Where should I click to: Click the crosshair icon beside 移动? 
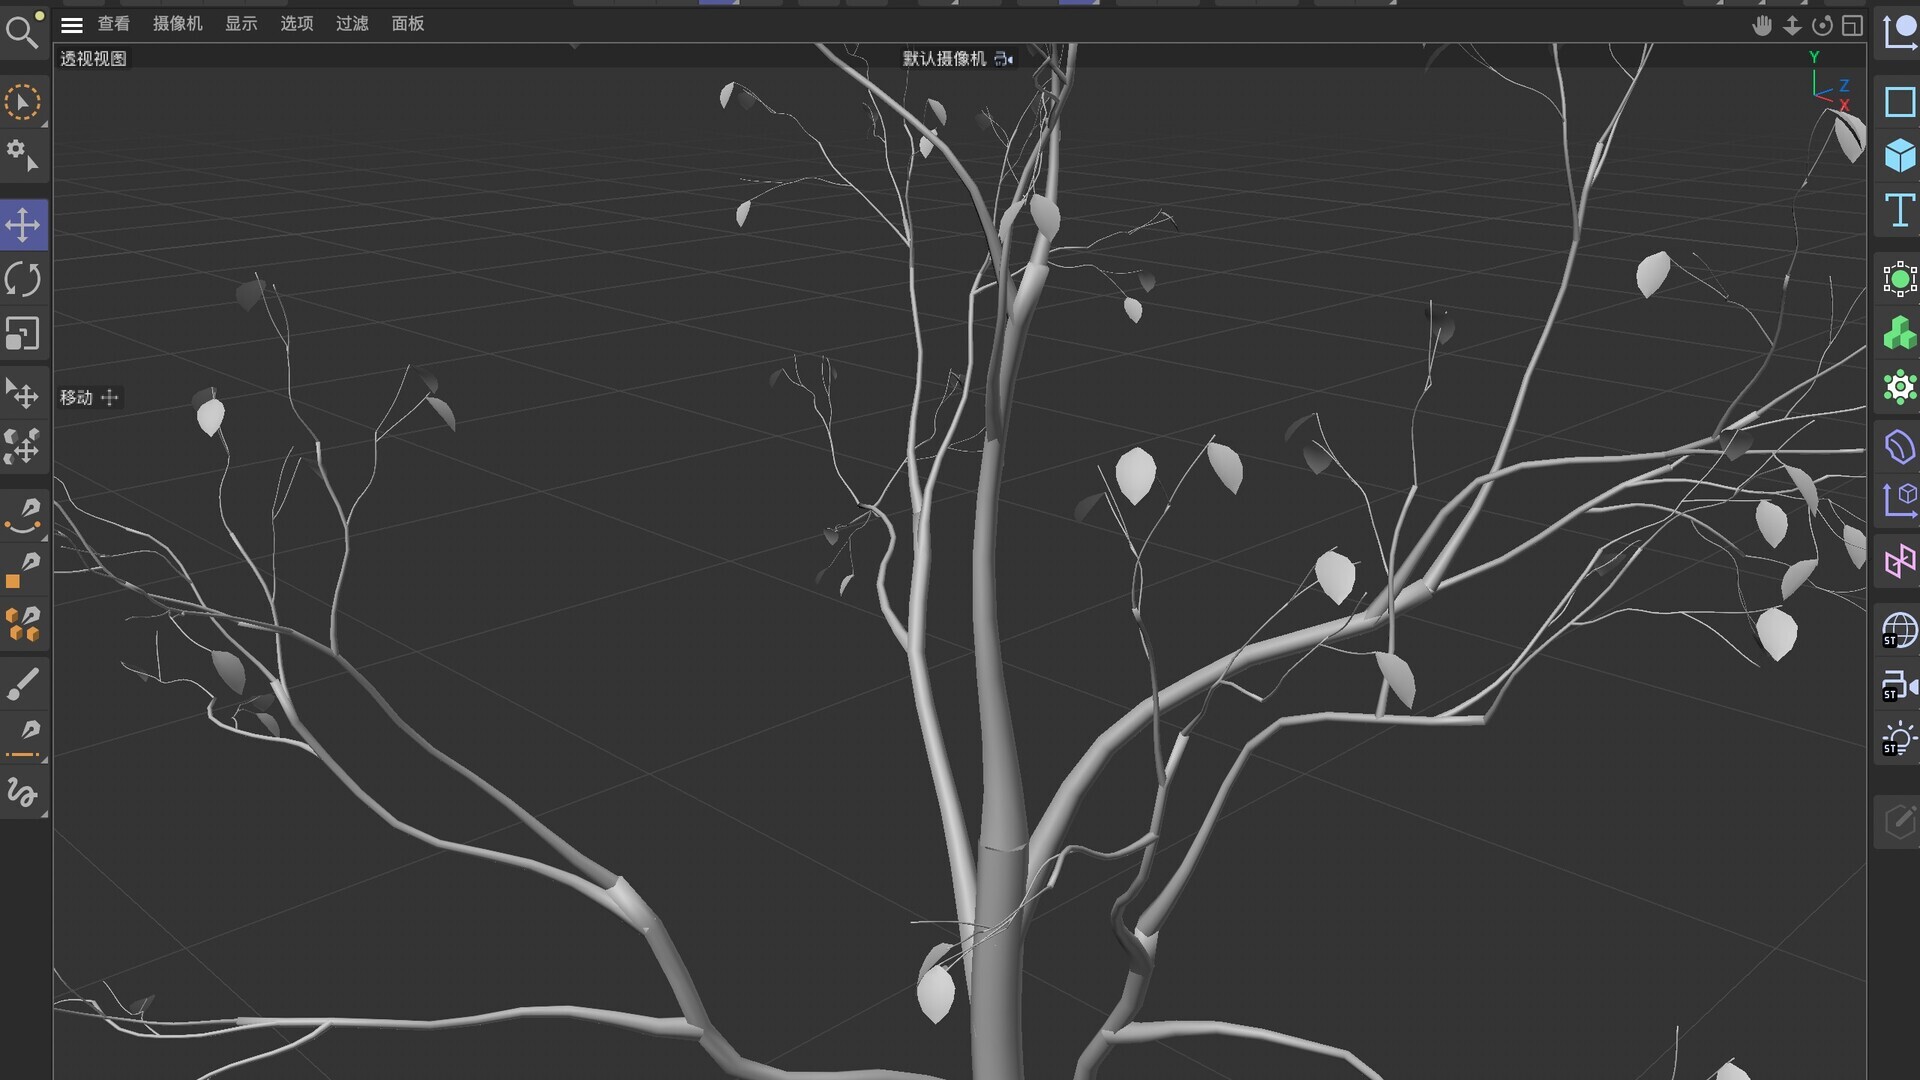[x=110, y=397]
